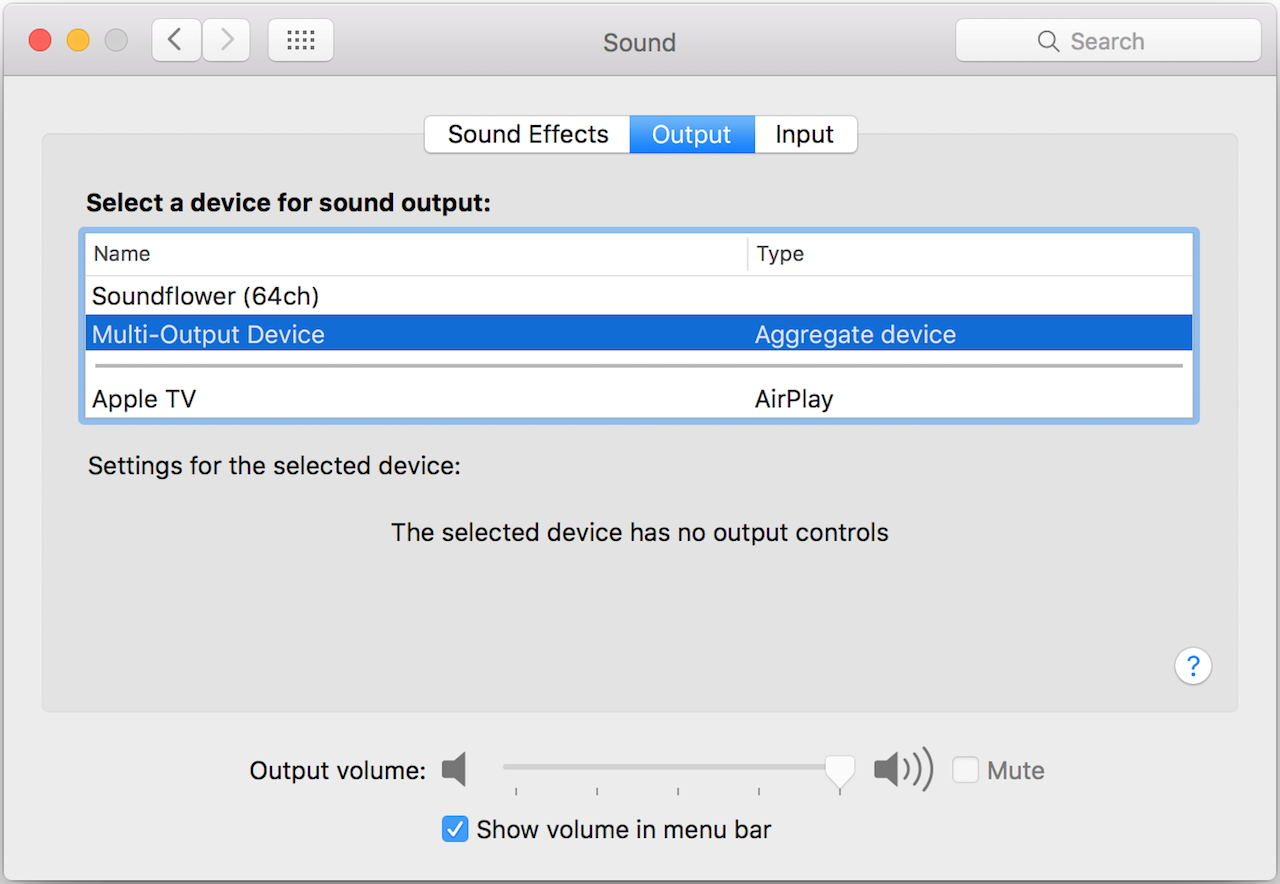Close the Sound preferences window
Image resolution: width=1280 pixels, height=884 pixels.
tap(40, 41)
